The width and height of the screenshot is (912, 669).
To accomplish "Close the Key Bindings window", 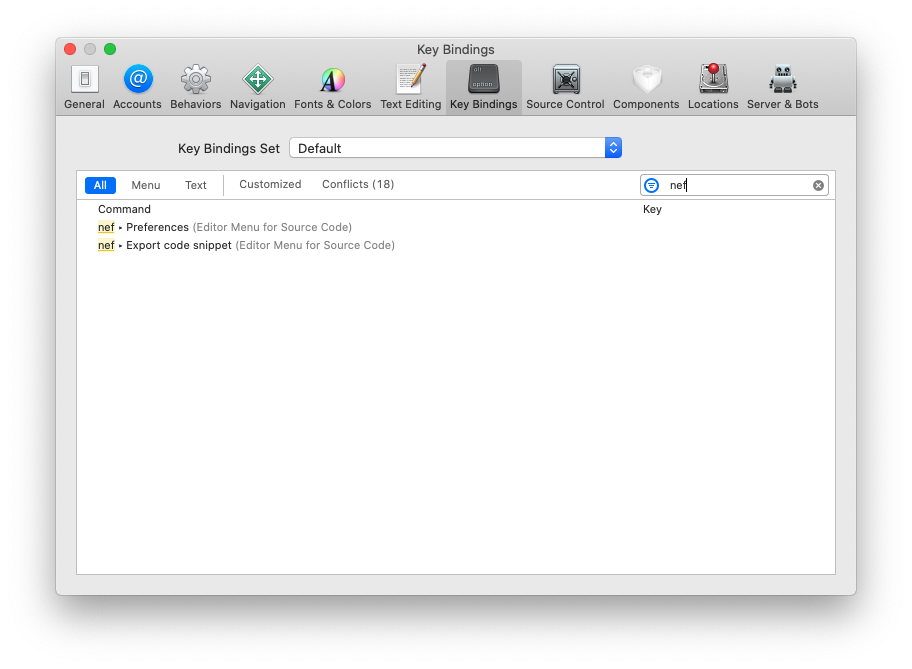I will [70, 49].
